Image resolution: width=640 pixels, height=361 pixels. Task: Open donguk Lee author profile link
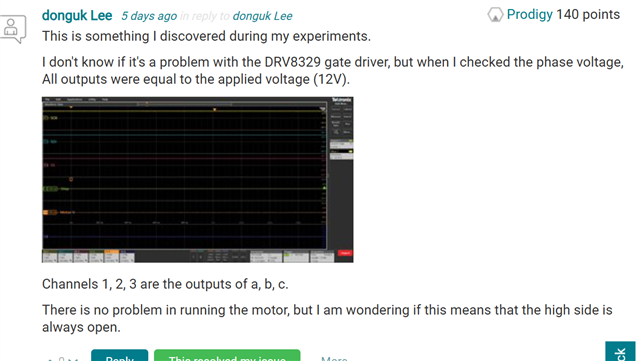tap(77, 16)
